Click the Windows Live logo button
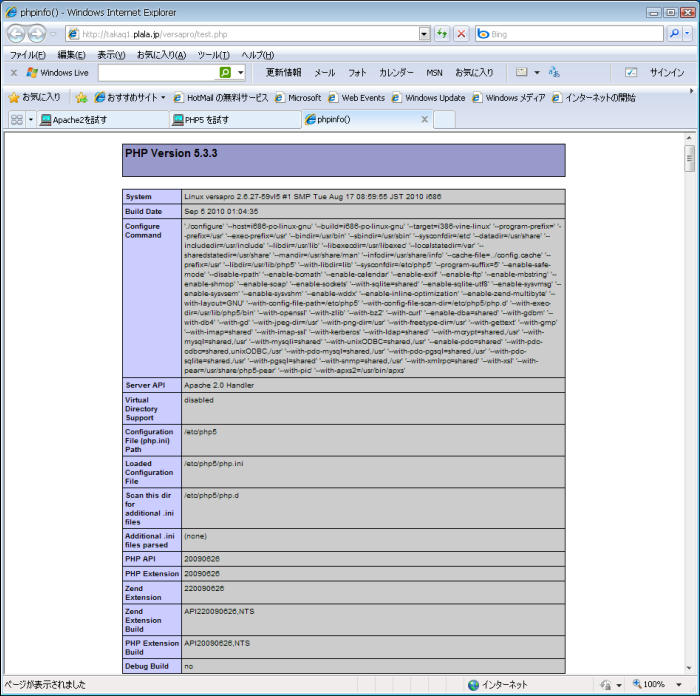 [x=58, y=72]
